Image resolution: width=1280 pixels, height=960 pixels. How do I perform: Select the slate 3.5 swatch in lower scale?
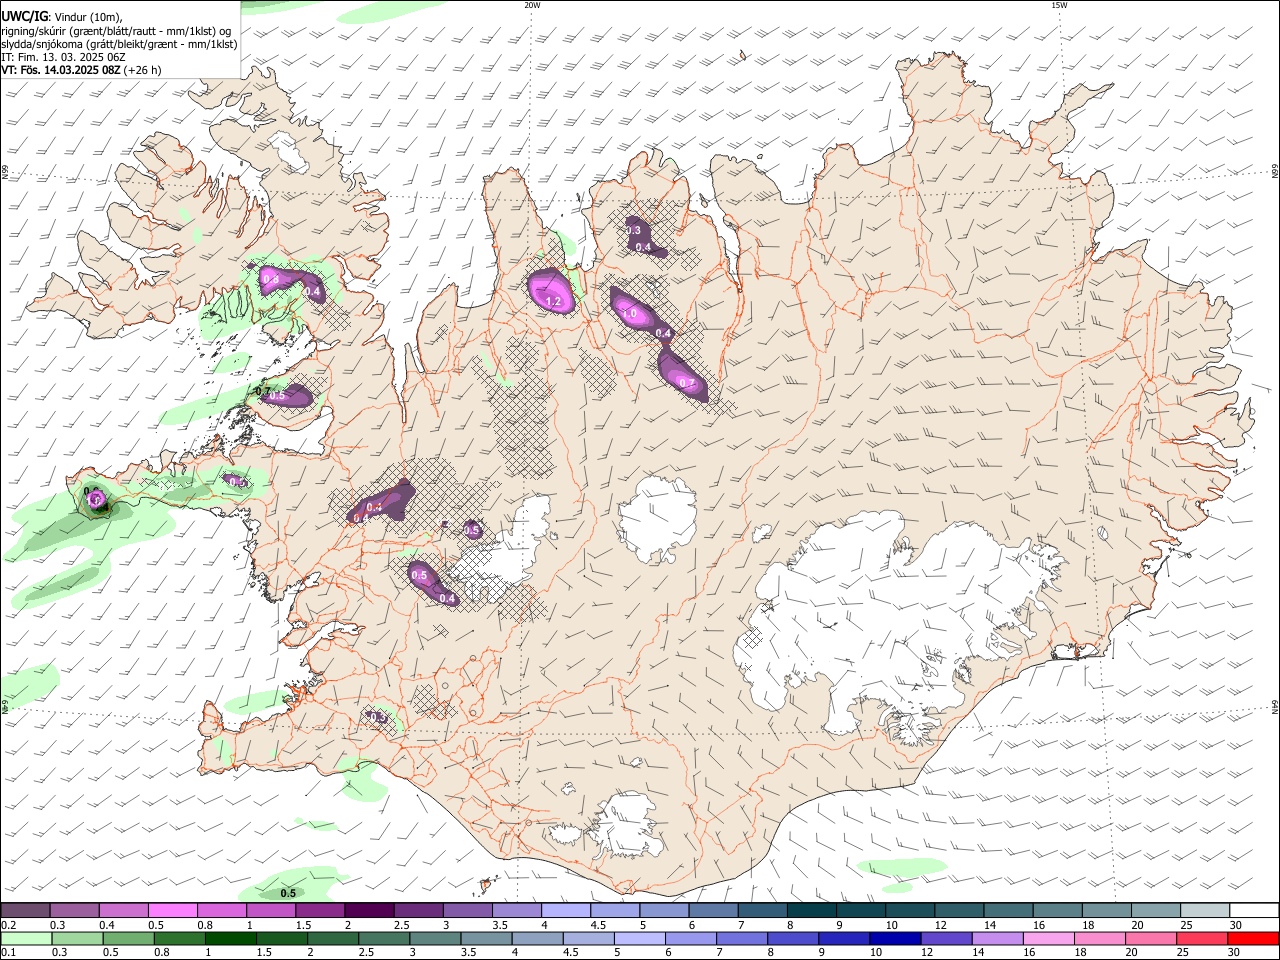486,939
